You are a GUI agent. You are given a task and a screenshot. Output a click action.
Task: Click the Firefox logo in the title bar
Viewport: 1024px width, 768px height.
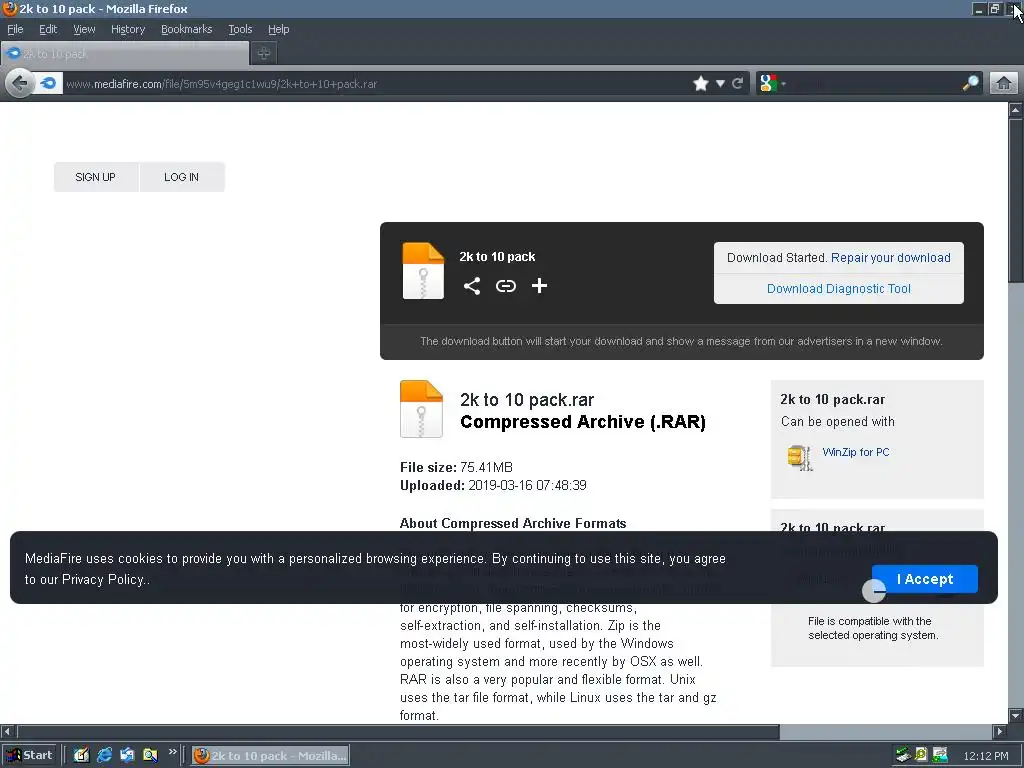[x=9, y=8]
